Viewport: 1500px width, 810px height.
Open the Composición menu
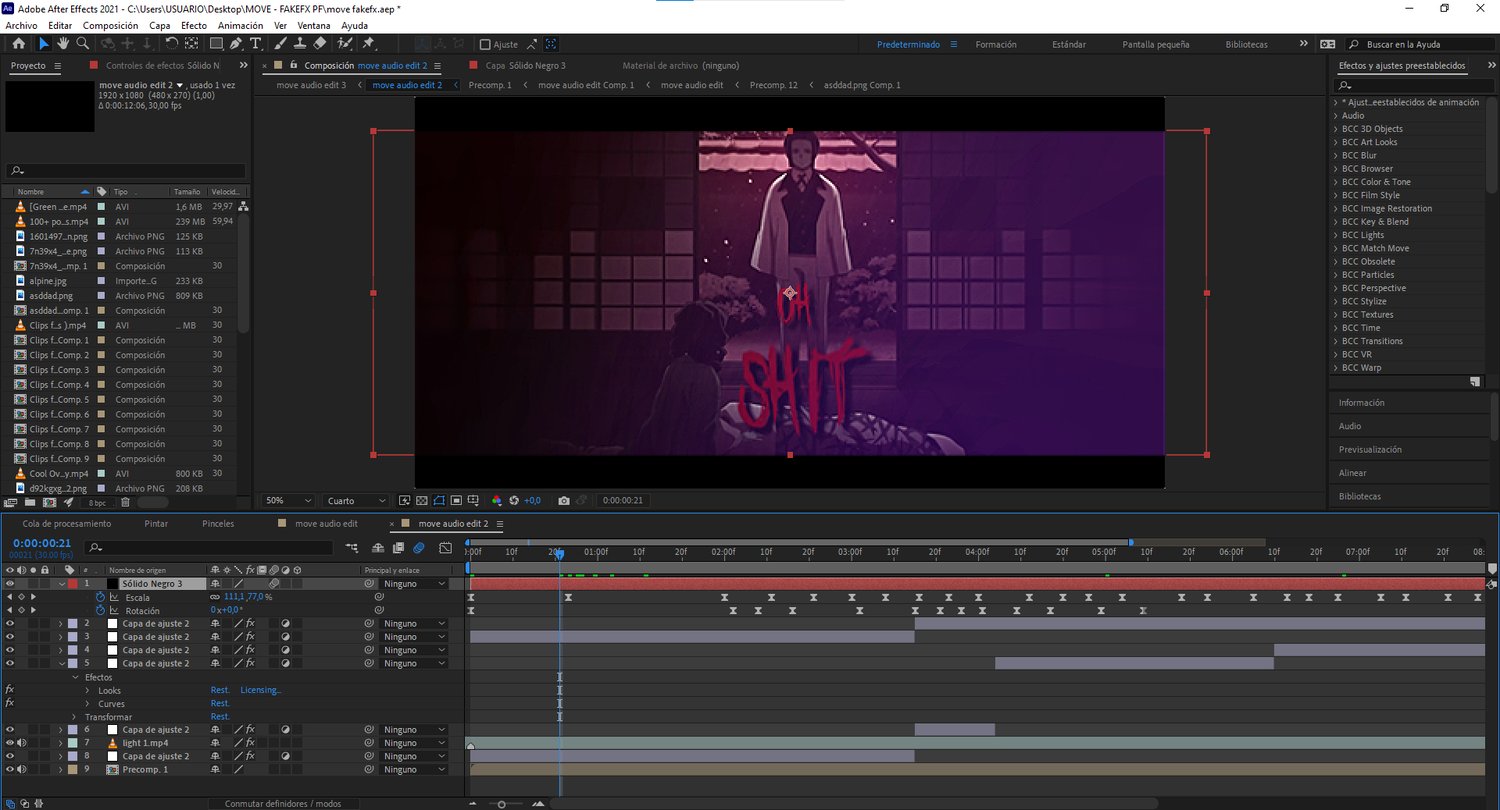110,25
